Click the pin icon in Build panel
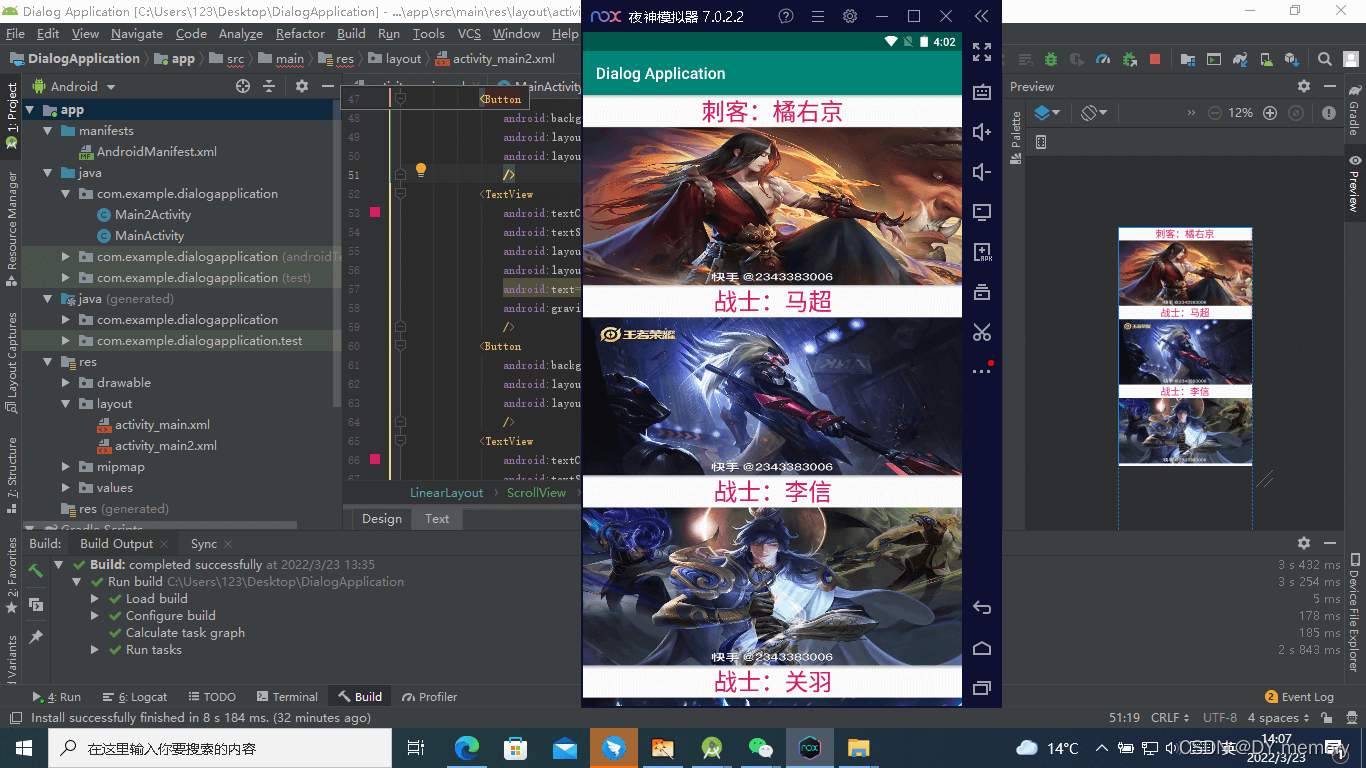Screen dimensions: 1366x768 tap(36, 636)
